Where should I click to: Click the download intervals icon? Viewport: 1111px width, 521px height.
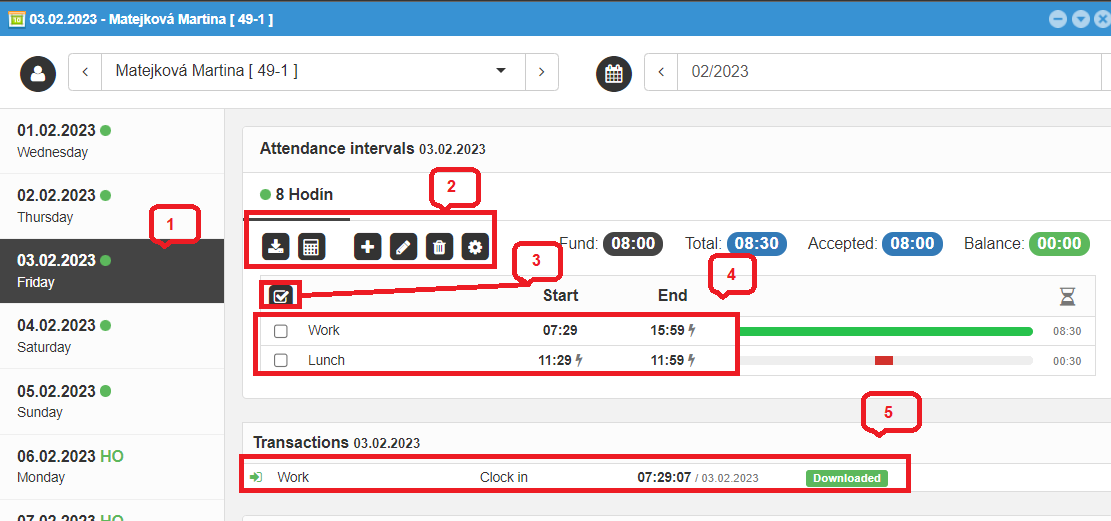coord(276,247)
